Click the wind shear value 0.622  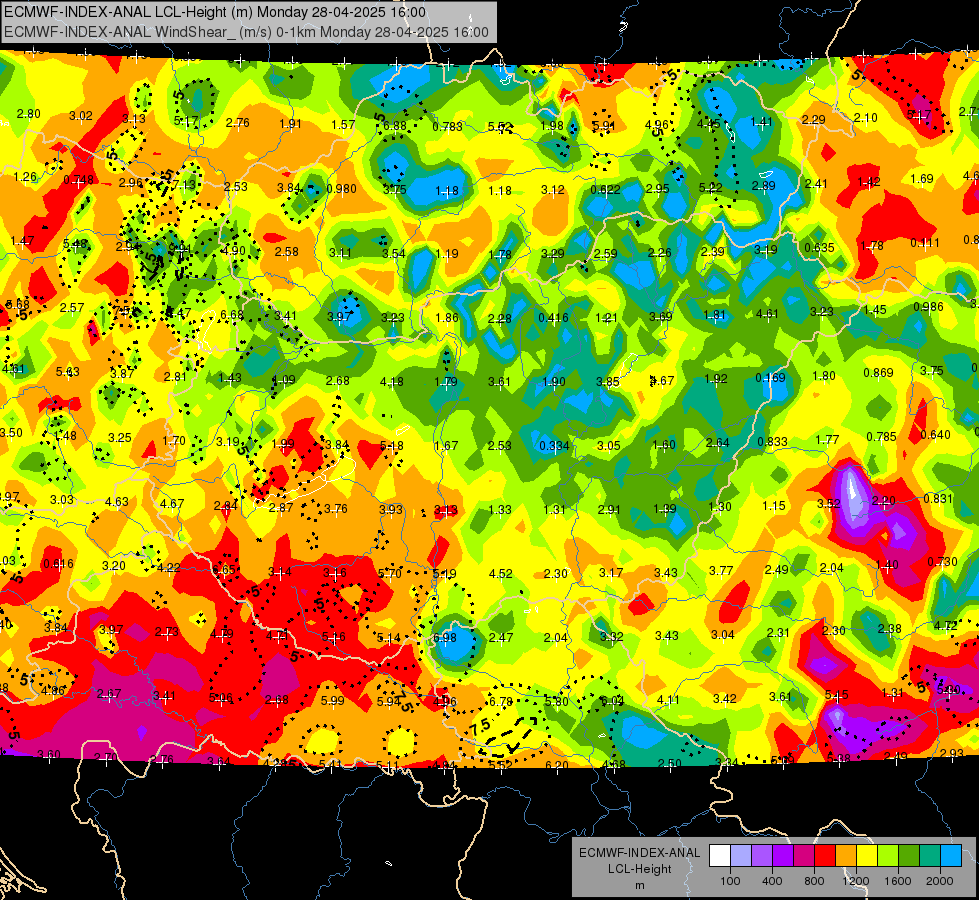[x=606, y=189]
